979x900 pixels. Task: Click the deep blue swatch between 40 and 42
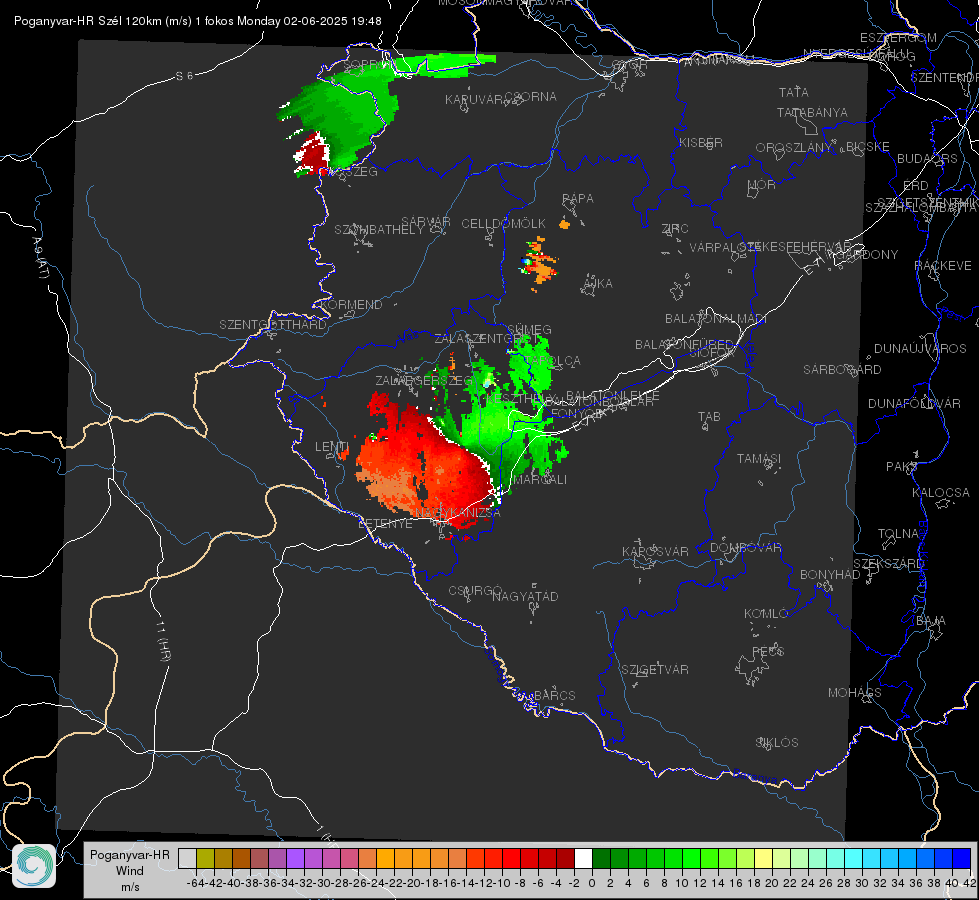pyautogui.click(x=962, y=859)
